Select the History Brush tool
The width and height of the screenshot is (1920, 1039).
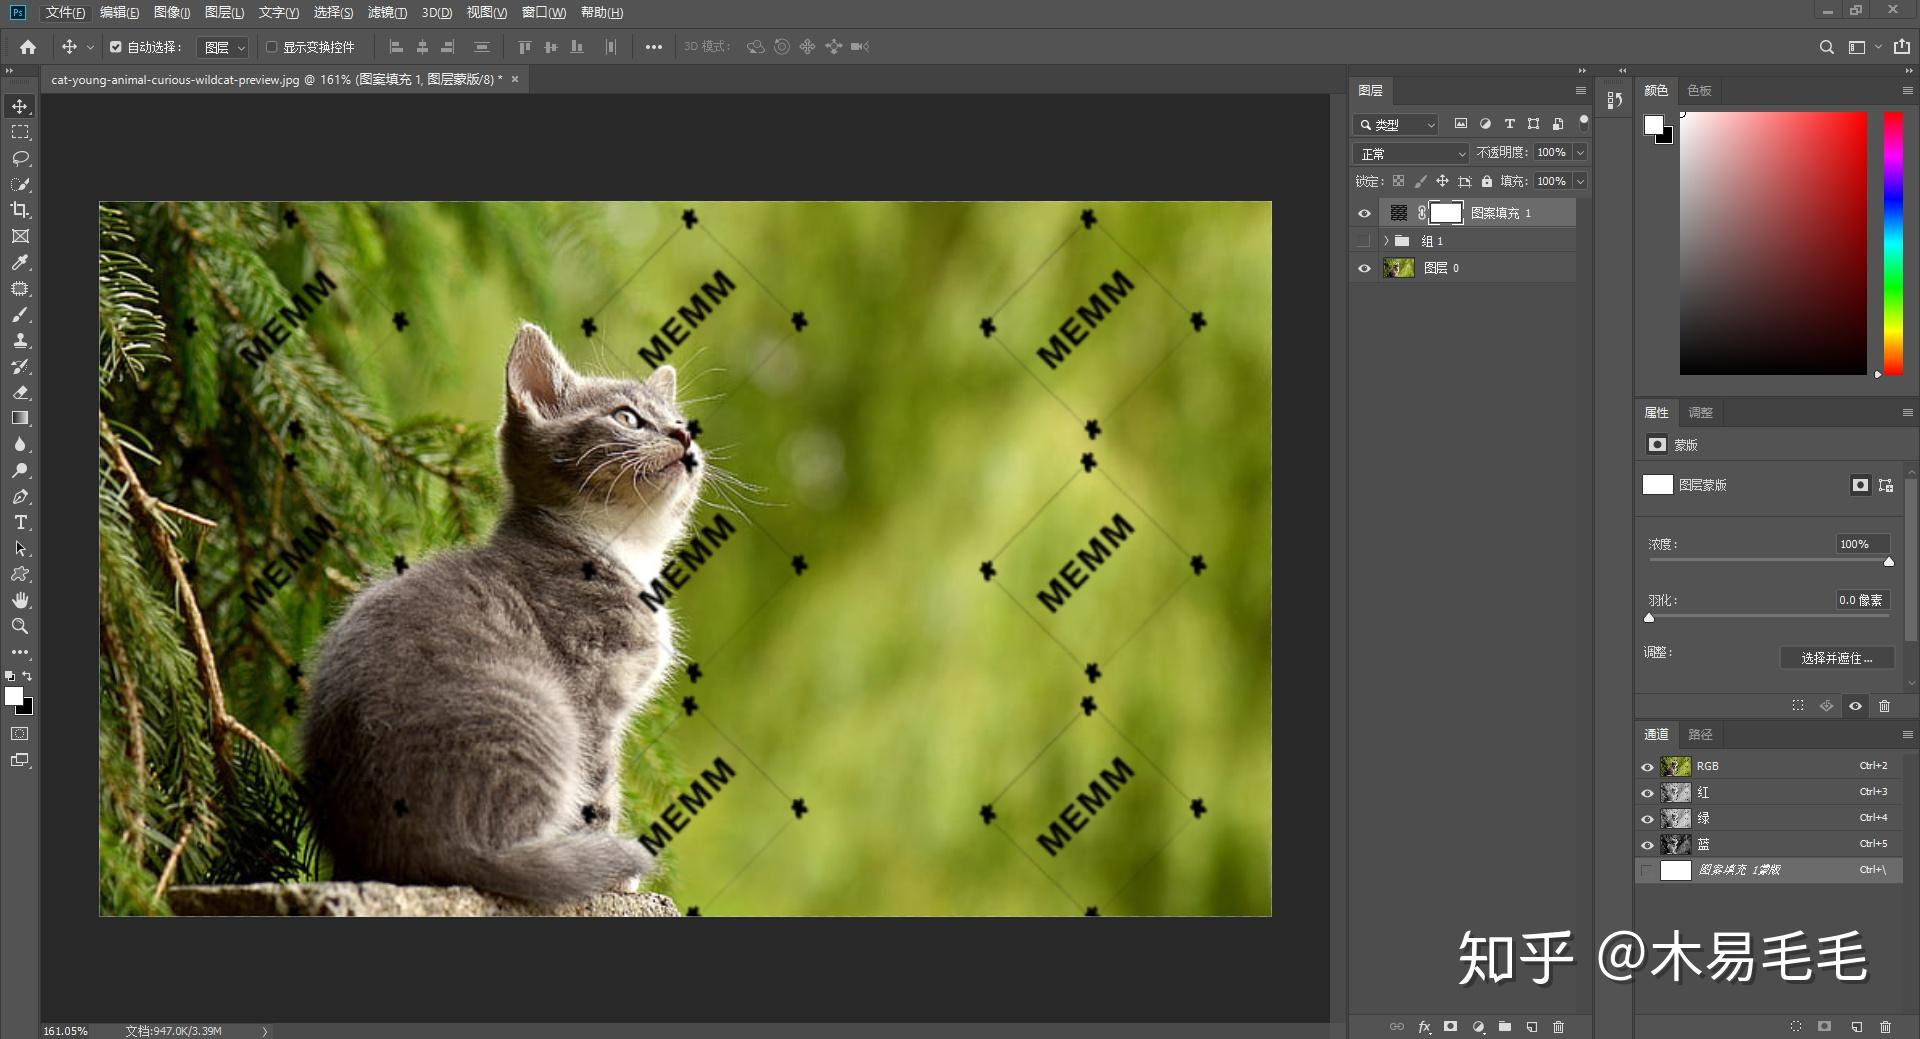20,366
